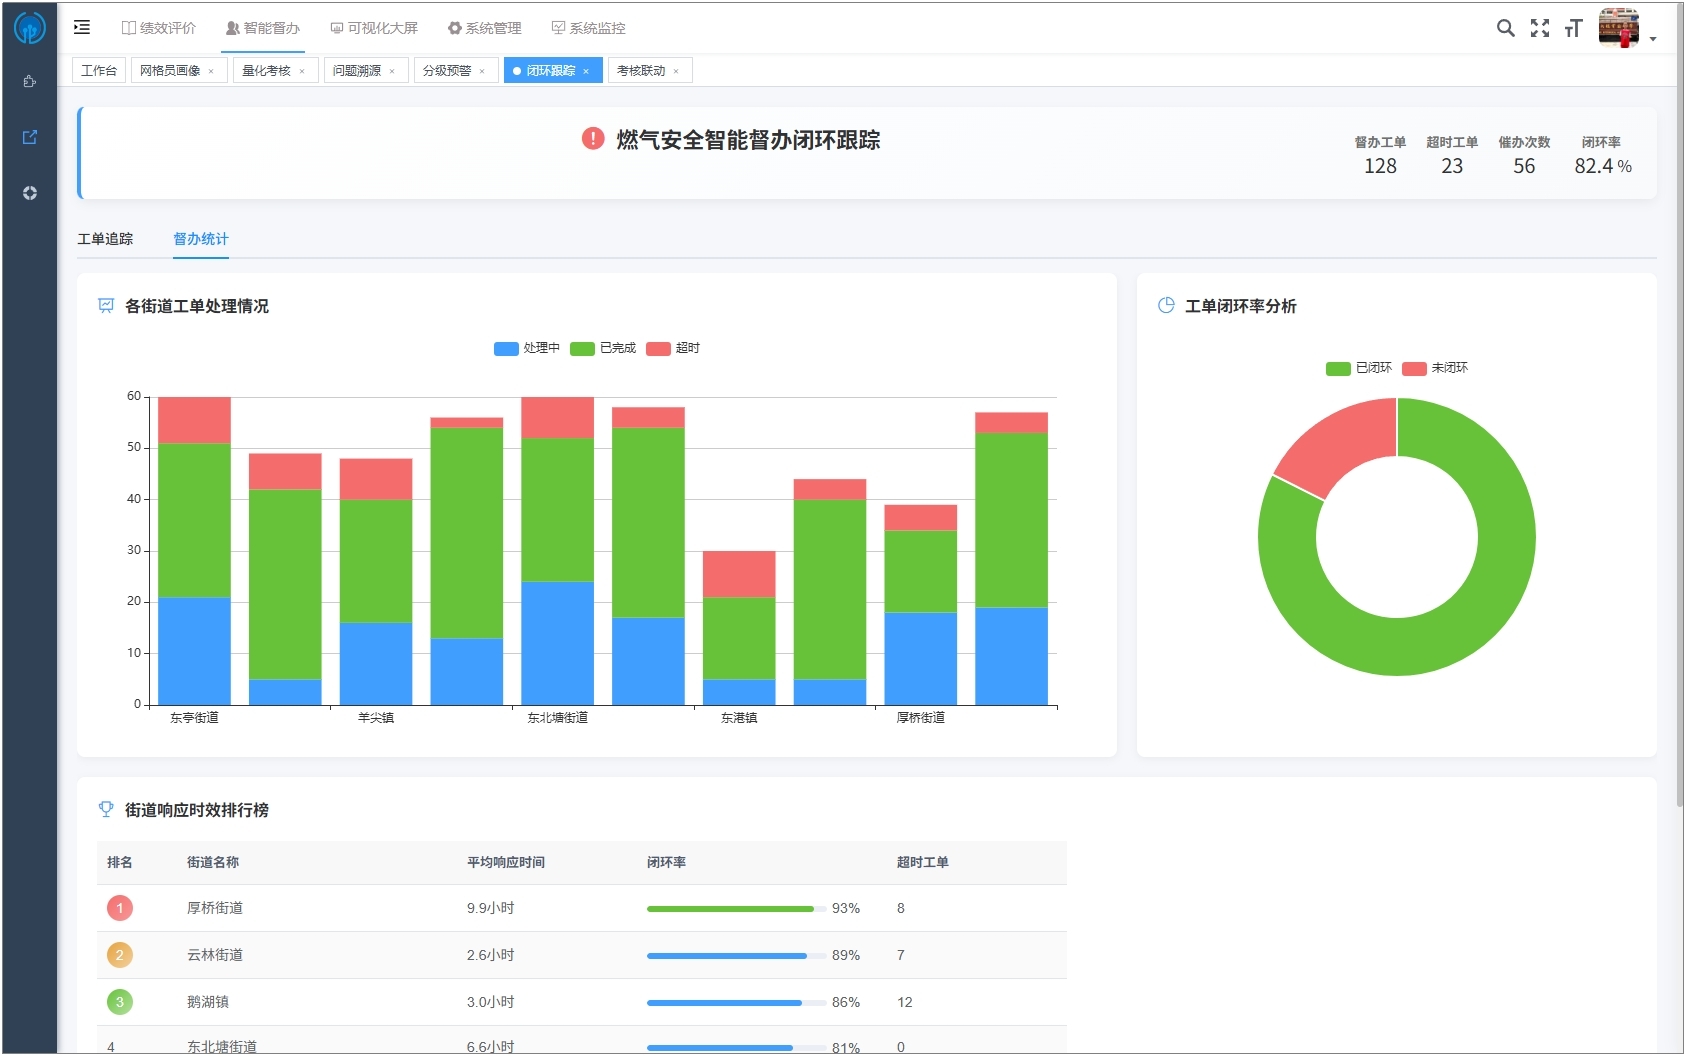Image resolution: width=1686 pixels, height=1058 pixels.
Task: Toggle 未闭环 legend in donut chart
Action: [1435, 368]
